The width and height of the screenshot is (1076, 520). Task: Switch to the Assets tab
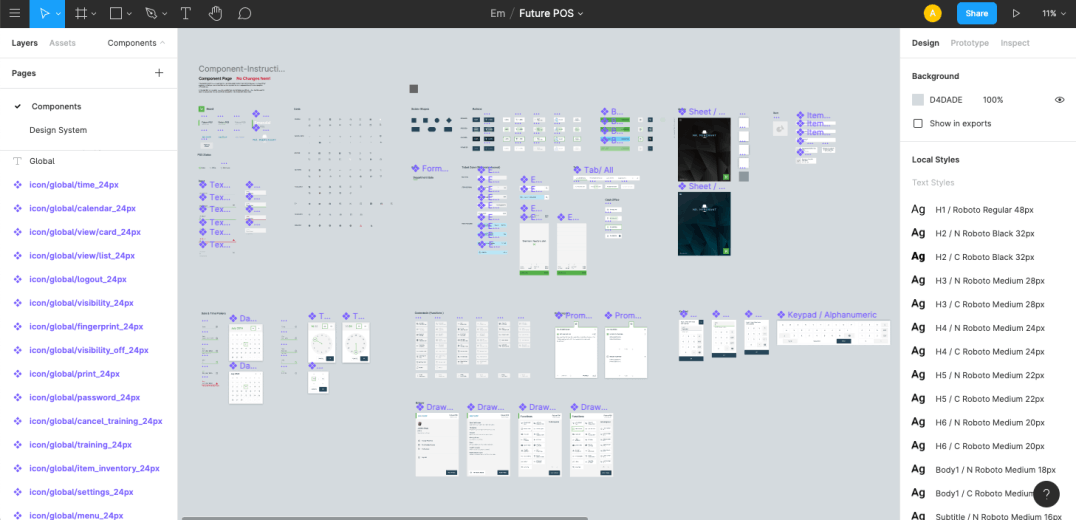(62, 43)
